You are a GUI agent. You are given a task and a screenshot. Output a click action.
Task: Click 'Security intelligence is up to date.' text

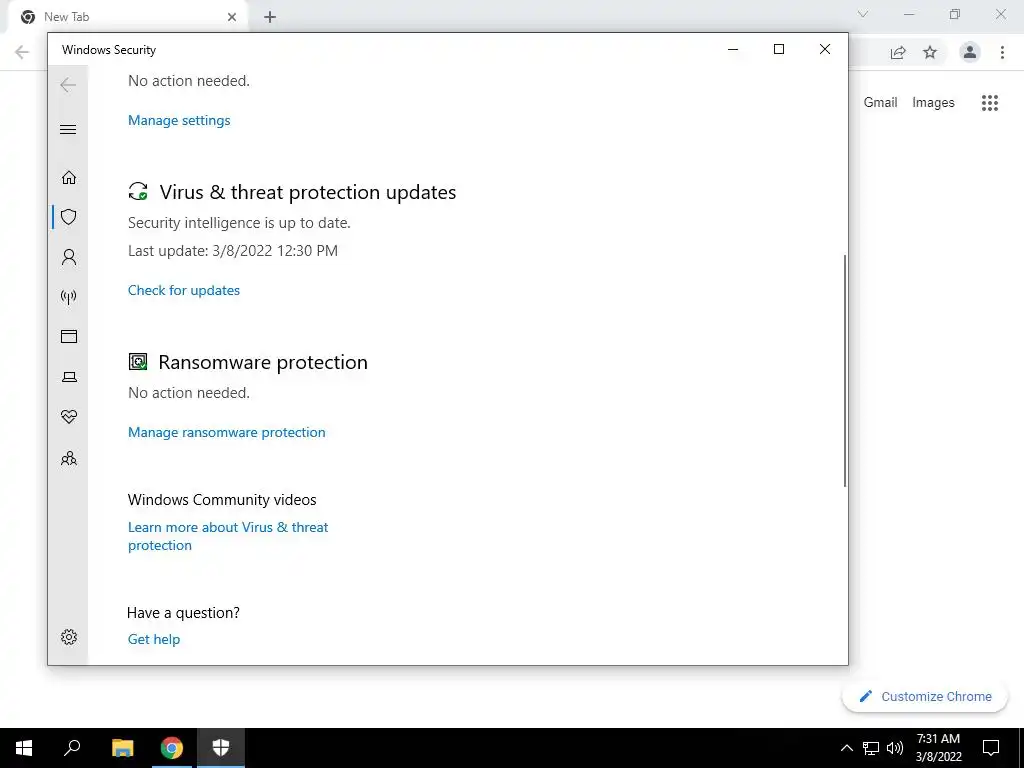(239, 223)
